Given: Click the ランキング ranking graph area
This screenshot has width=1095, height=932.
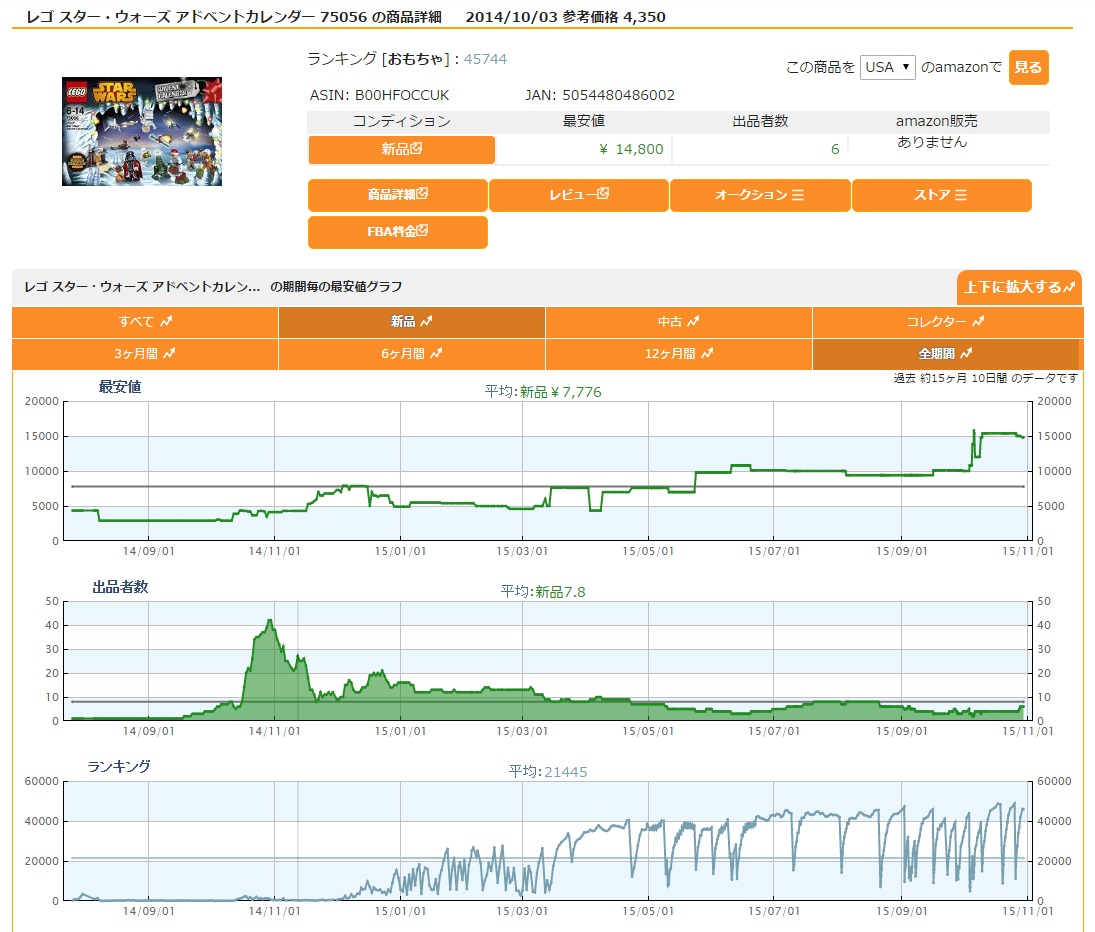Looking at the screenshot, I should pyautogui.click(x=548, y=841).
